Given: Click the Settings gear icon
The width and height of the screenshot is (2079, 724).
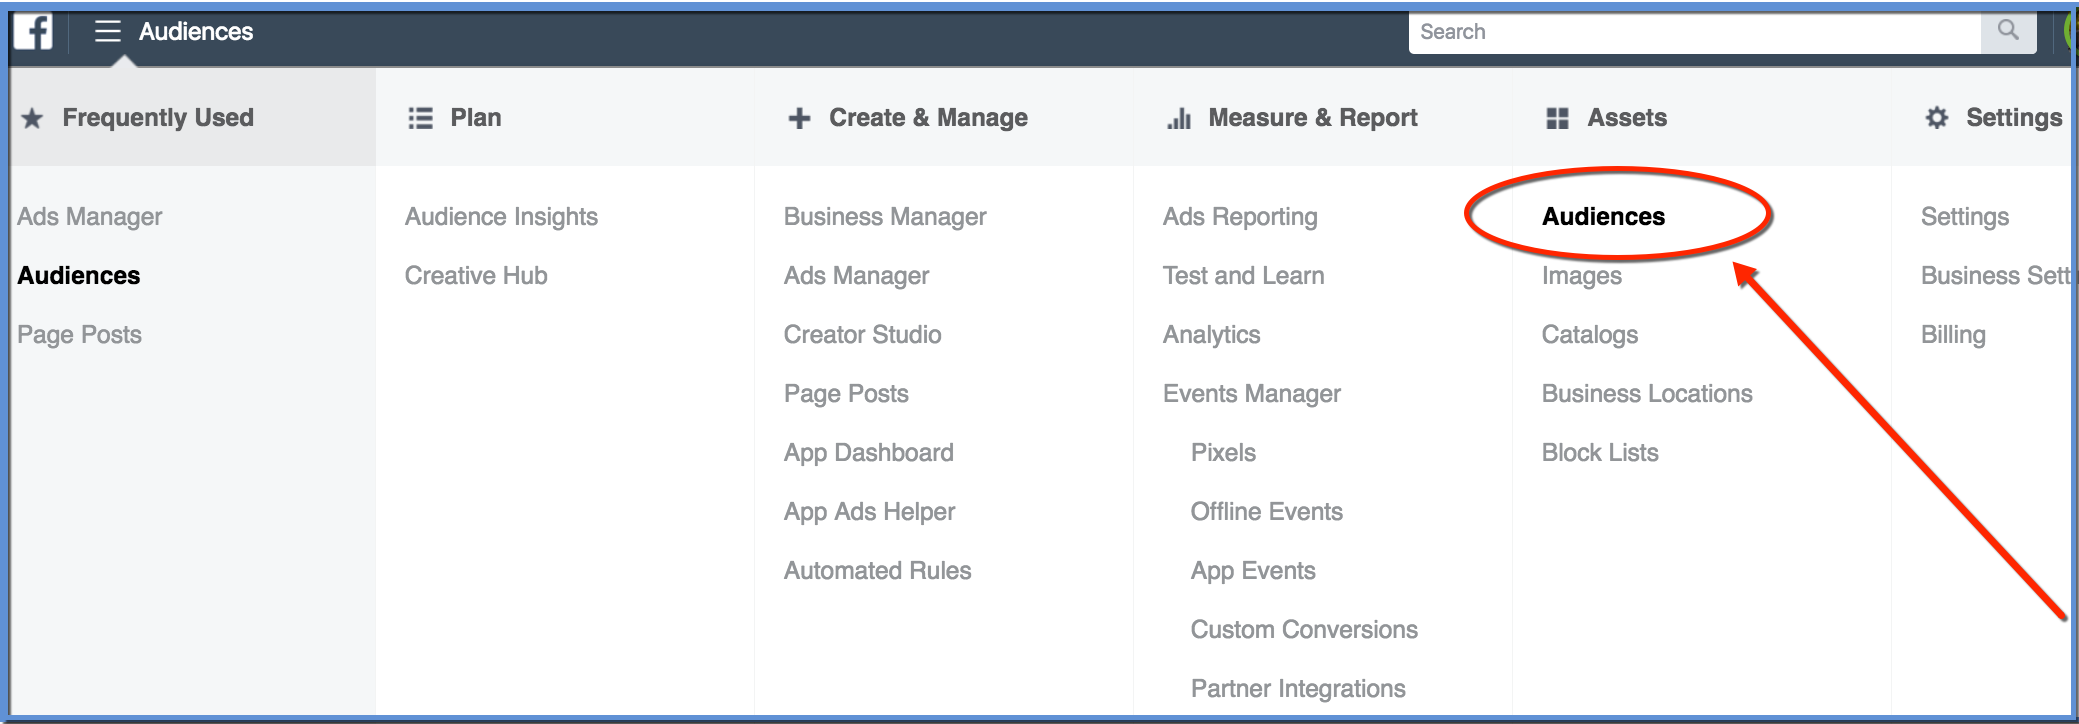Looking at the screenshot, I should pyautogui.click(x=1937, y=118).
